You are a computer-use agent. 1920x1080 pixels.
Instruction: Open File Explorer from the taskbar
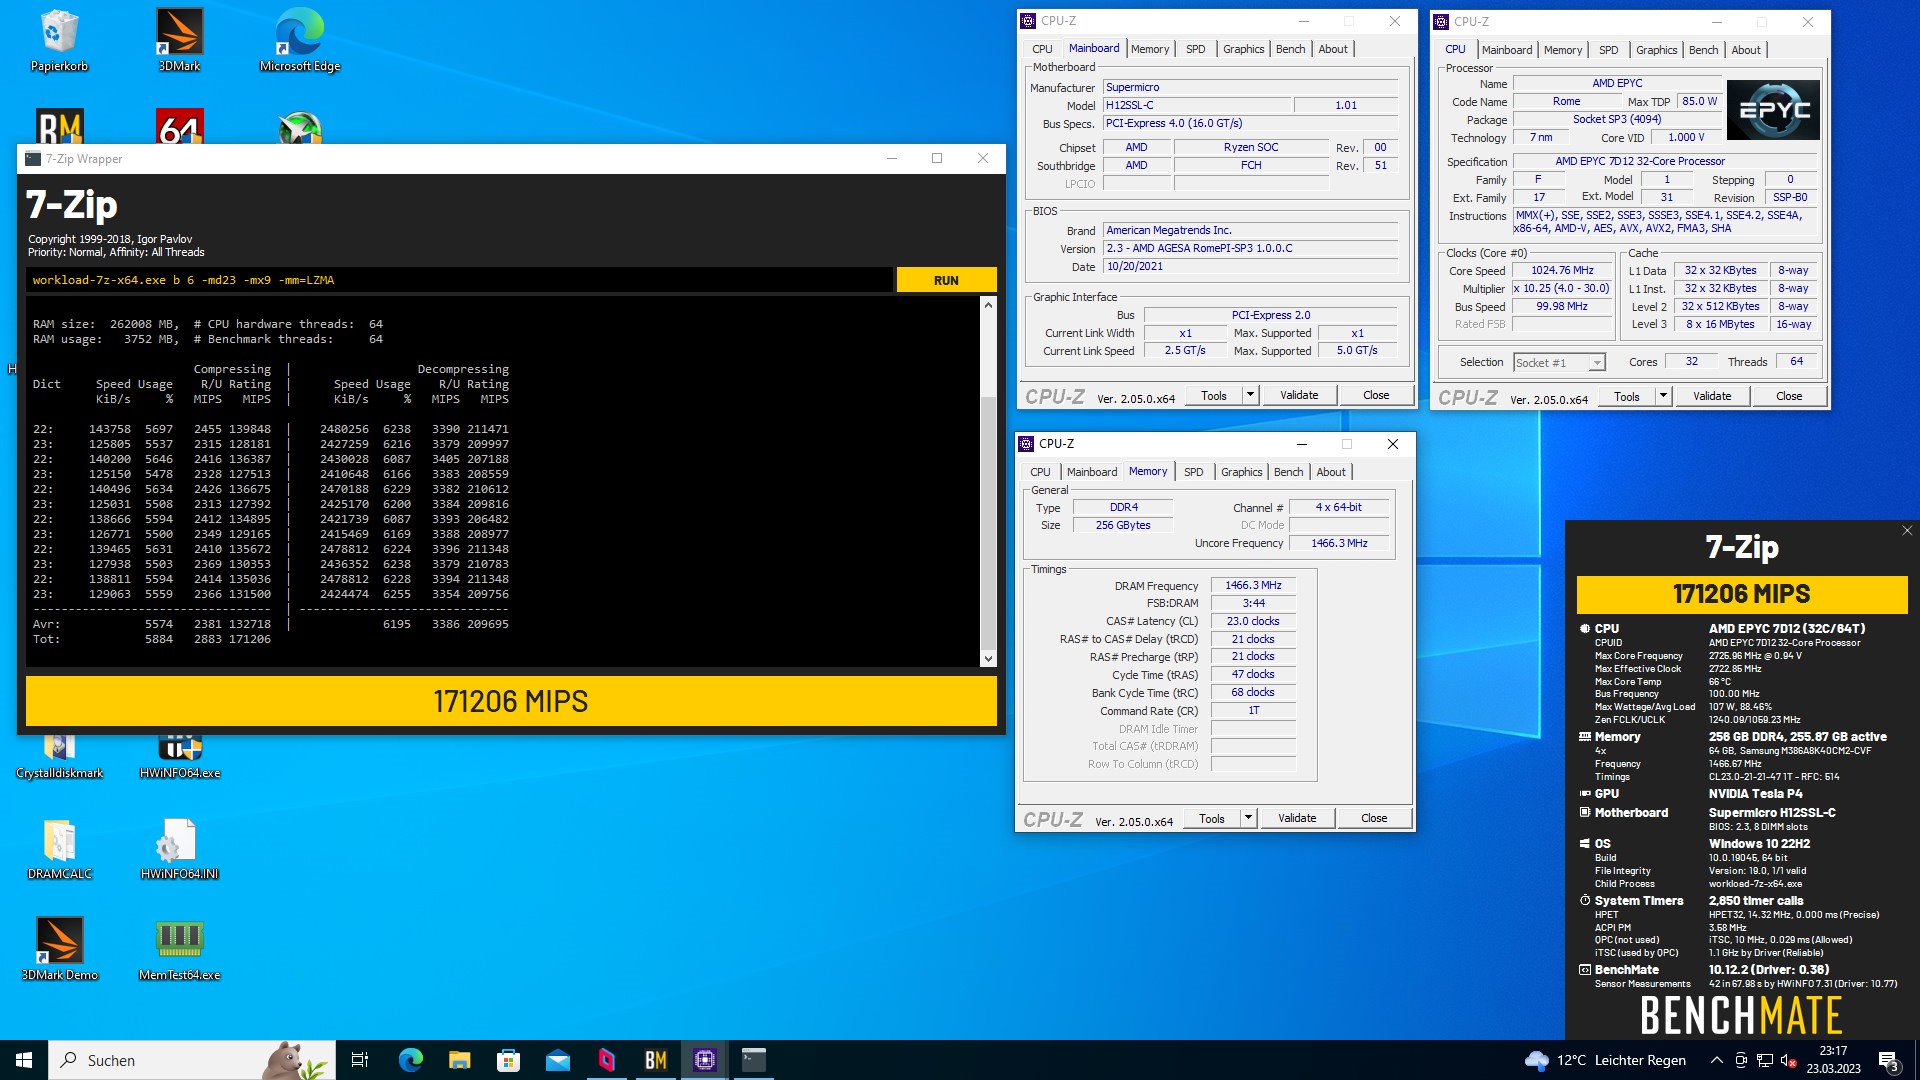[459, 1060]
